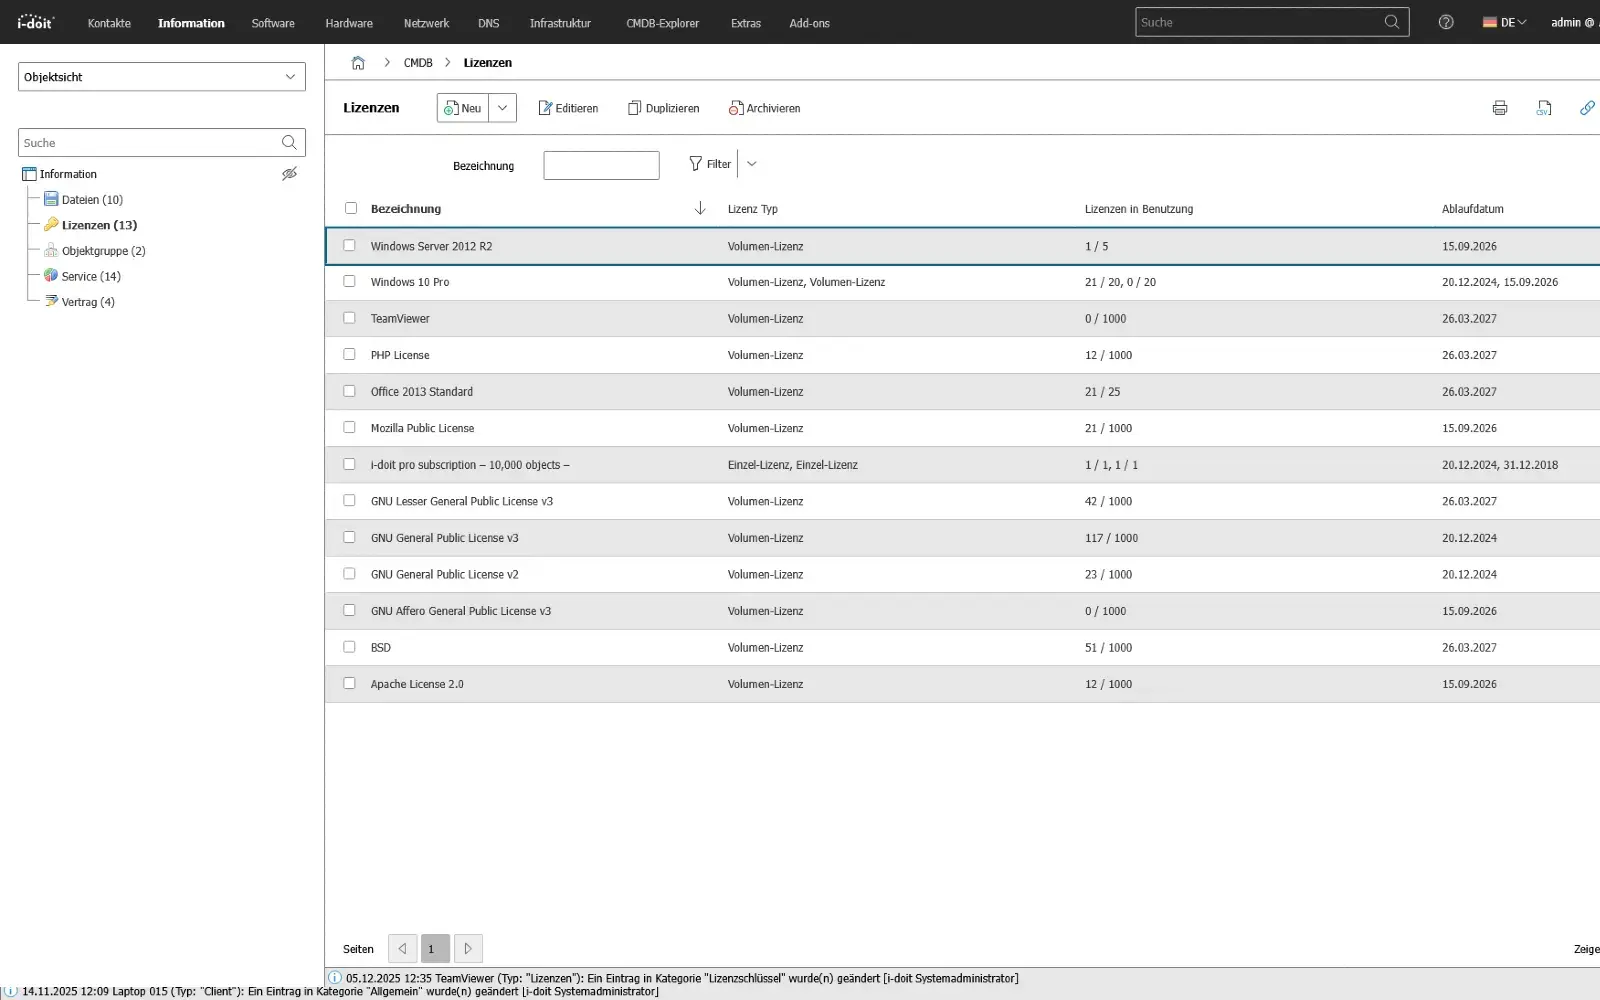Click the print icon in toolbar
This screenshot has width=1600, height=1000.
point(1499,108)
